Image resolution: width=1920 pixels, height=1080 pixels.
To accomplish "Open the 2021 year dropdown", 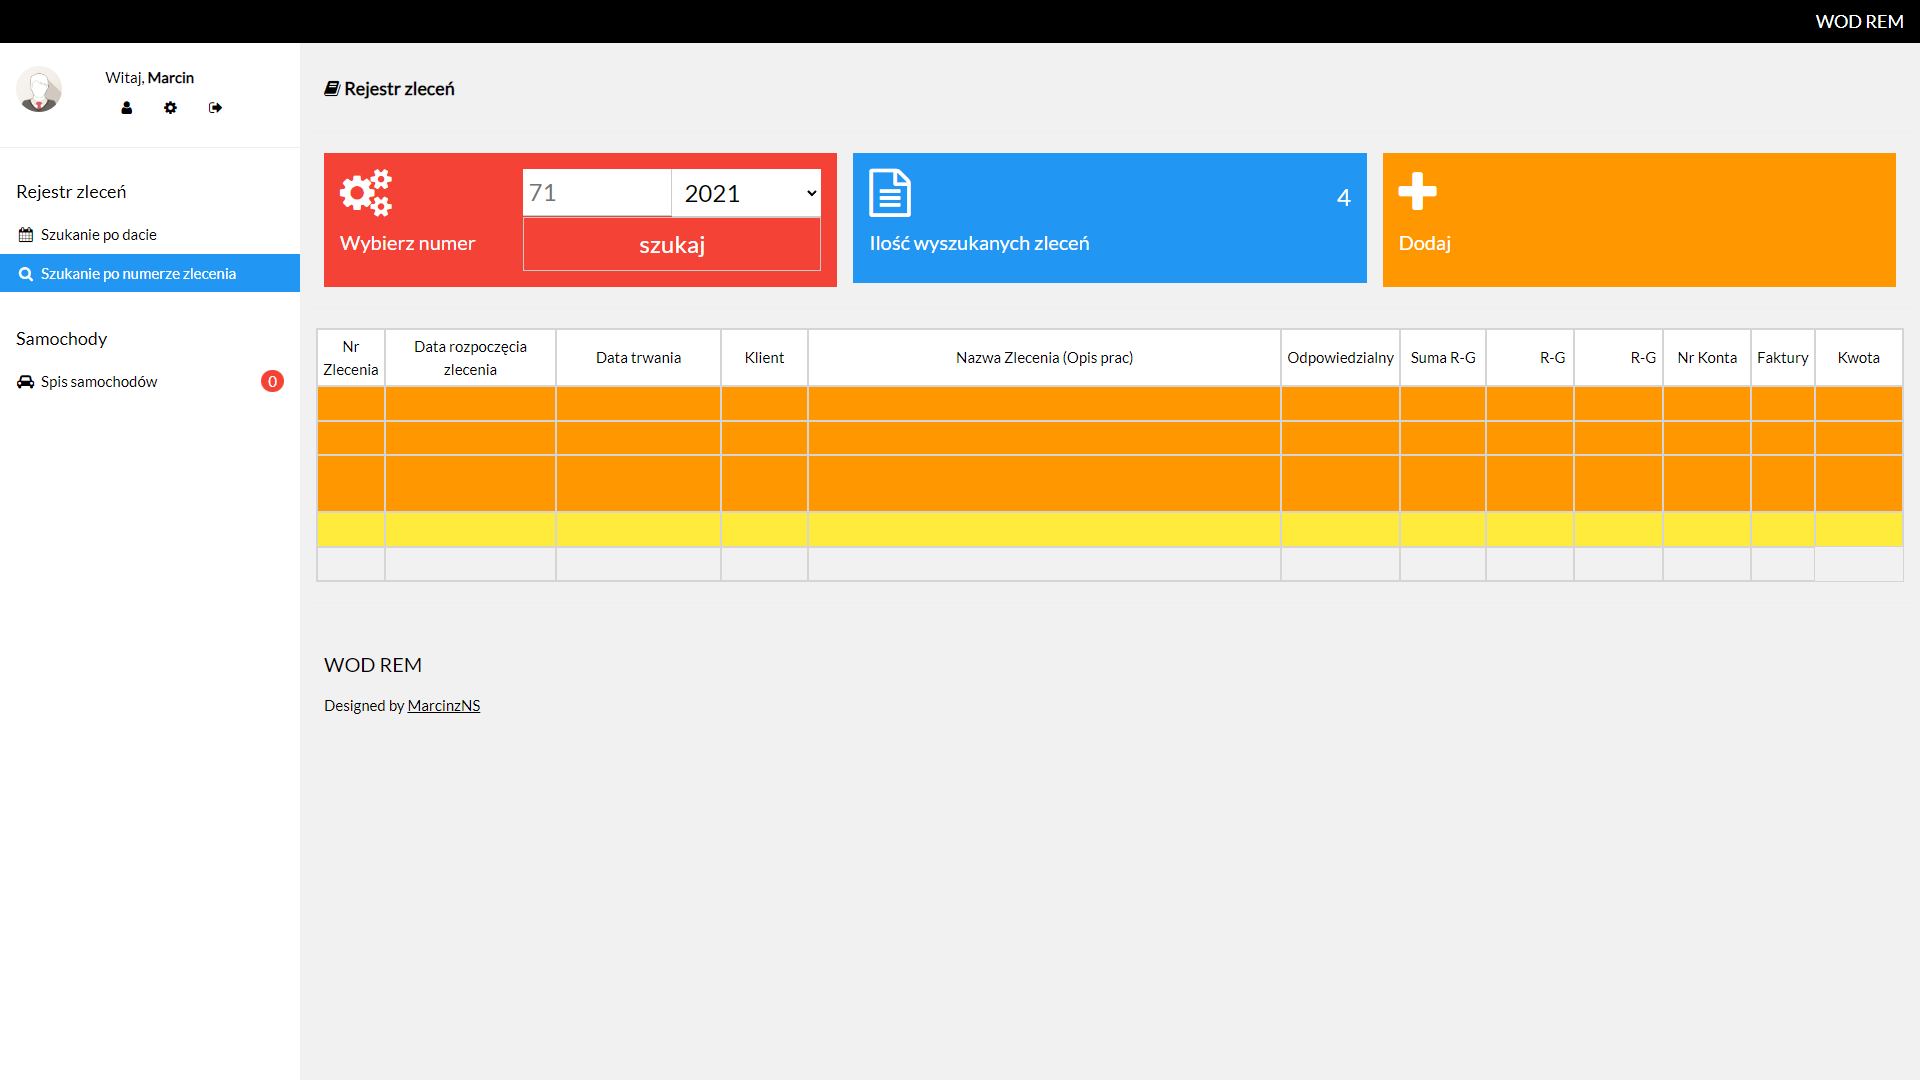I will (x=746, y=193).
